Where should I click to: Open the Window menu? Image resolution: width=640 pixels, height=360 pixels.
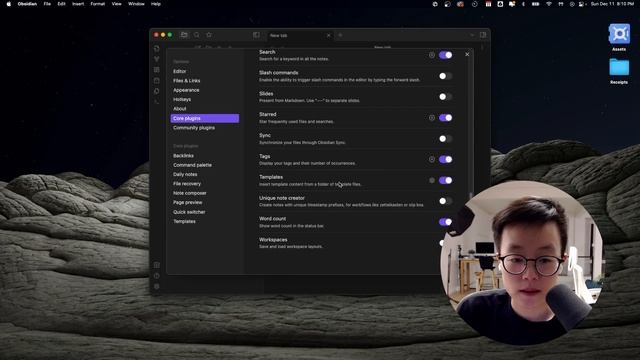click(136, 4)
